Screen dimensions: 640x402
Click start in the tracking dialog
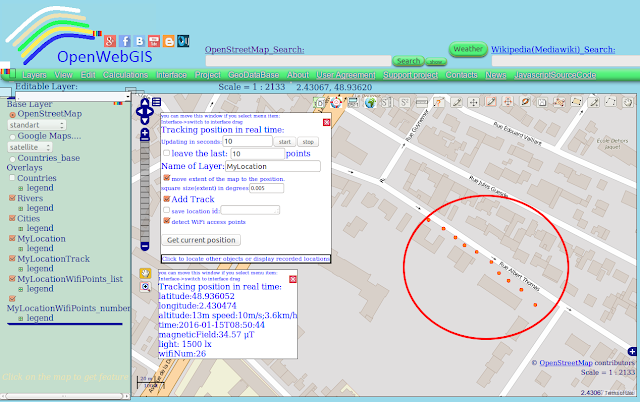[284, 142]
